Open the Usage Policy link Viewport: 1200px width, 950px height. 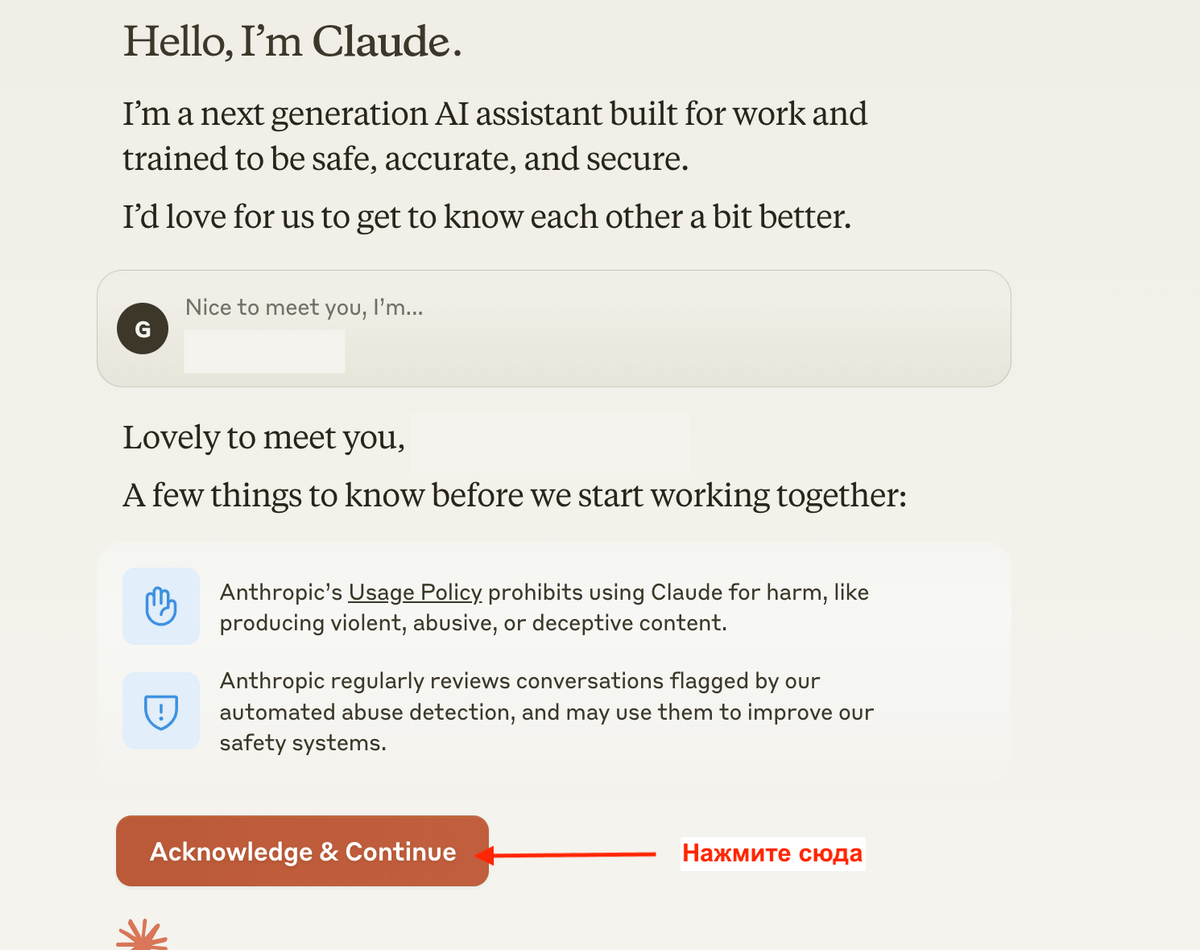coord(415,592)
